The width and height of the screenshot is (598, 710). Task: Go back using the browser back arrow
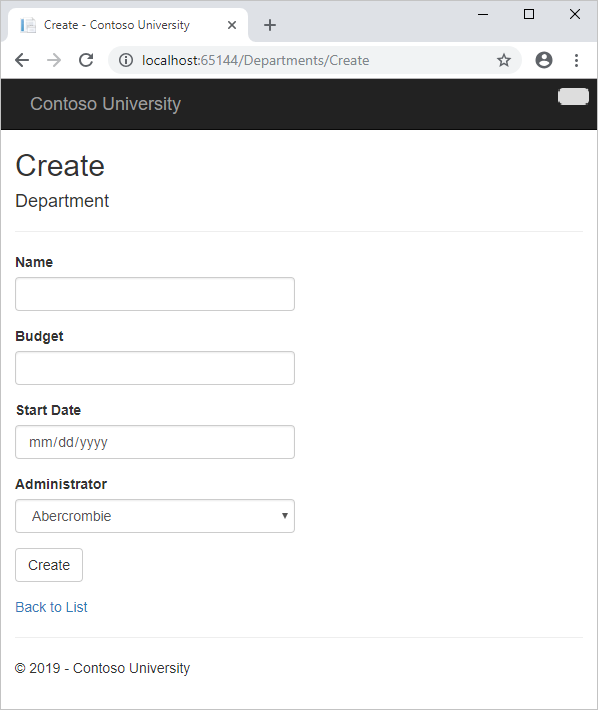pyautogui.click(x=22, y=60)
